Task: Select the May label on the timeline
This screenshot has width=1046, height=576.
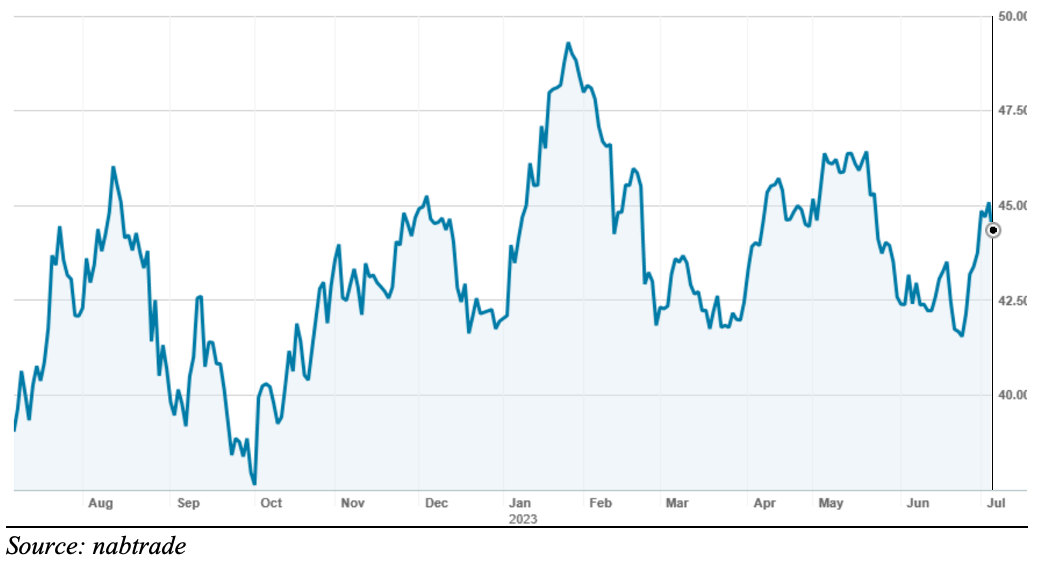Action: tap(831, 503)
